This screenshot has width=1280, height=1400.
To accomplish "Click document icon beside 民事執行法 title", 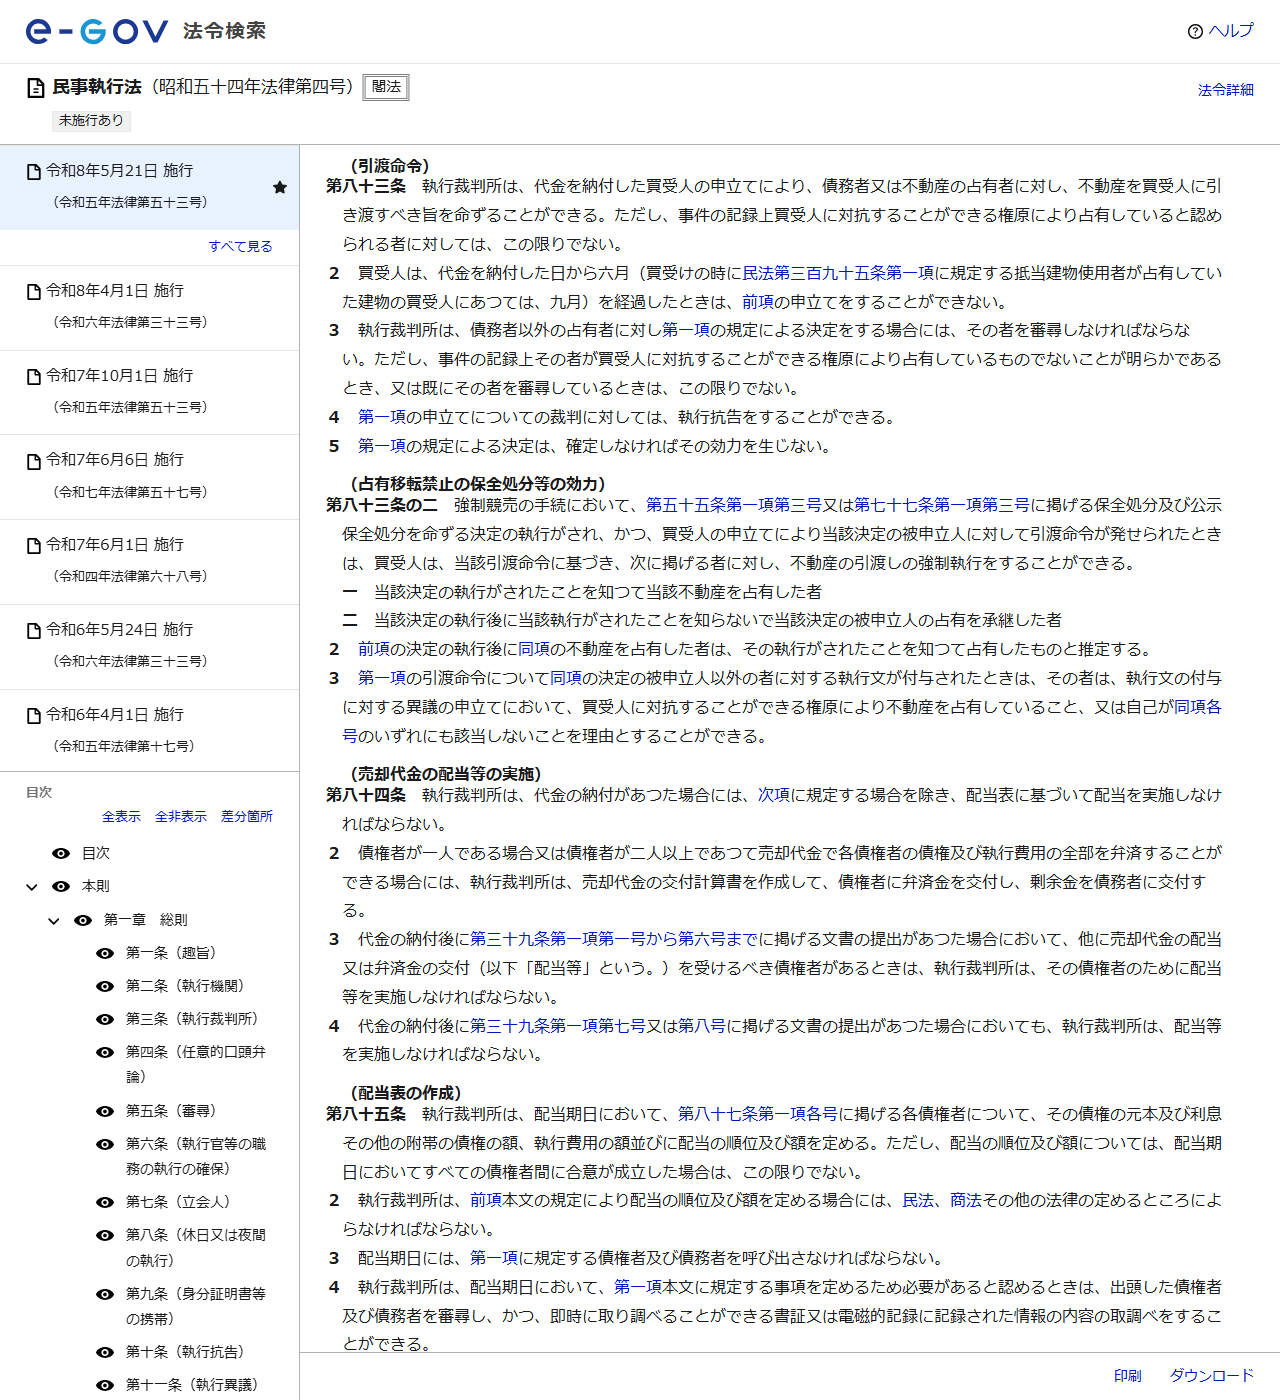I will coord(35,88).
